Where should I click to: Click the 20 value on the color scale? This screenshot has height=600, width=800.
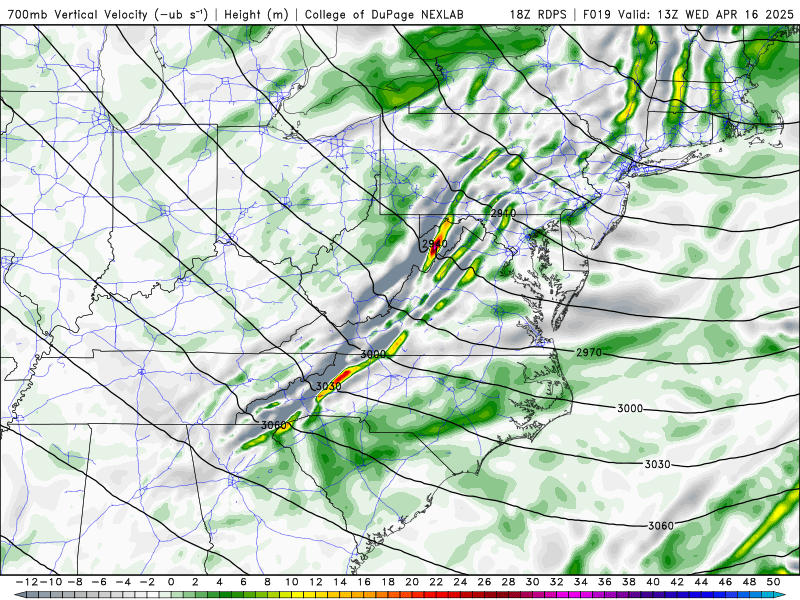[412, 582]
